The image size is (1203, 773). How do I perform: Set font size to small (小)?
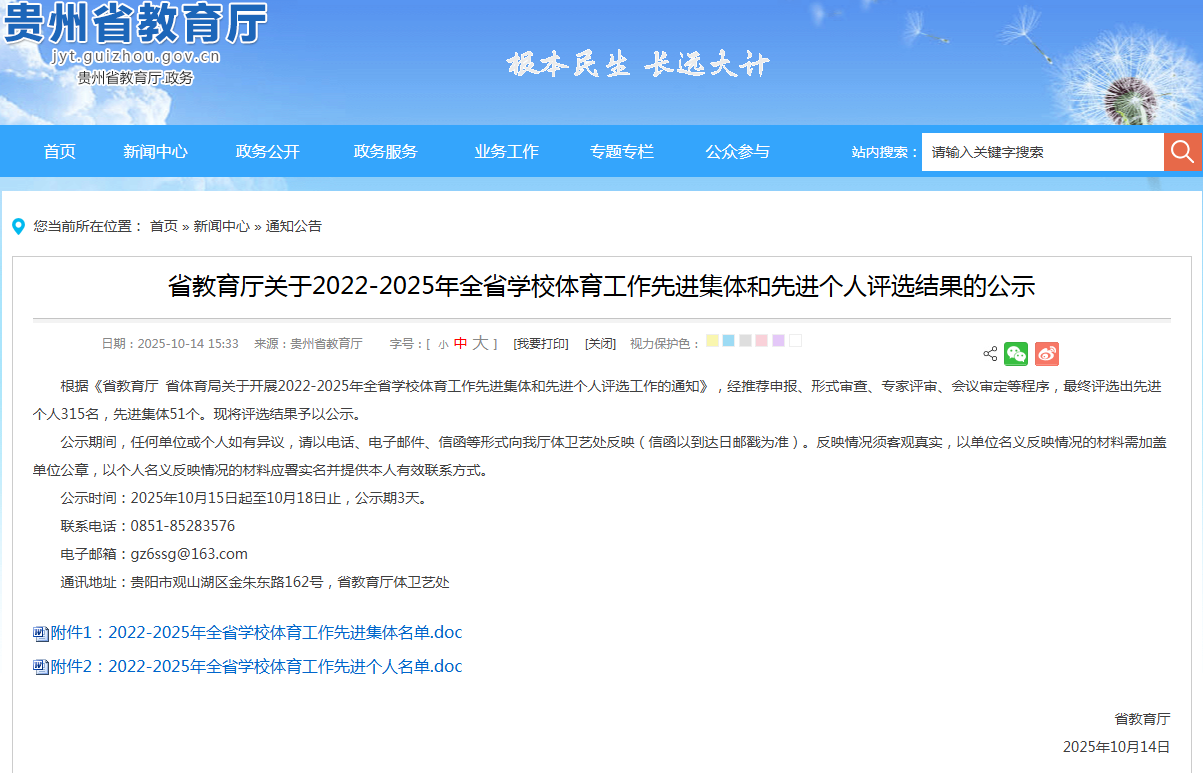(443, 344)
